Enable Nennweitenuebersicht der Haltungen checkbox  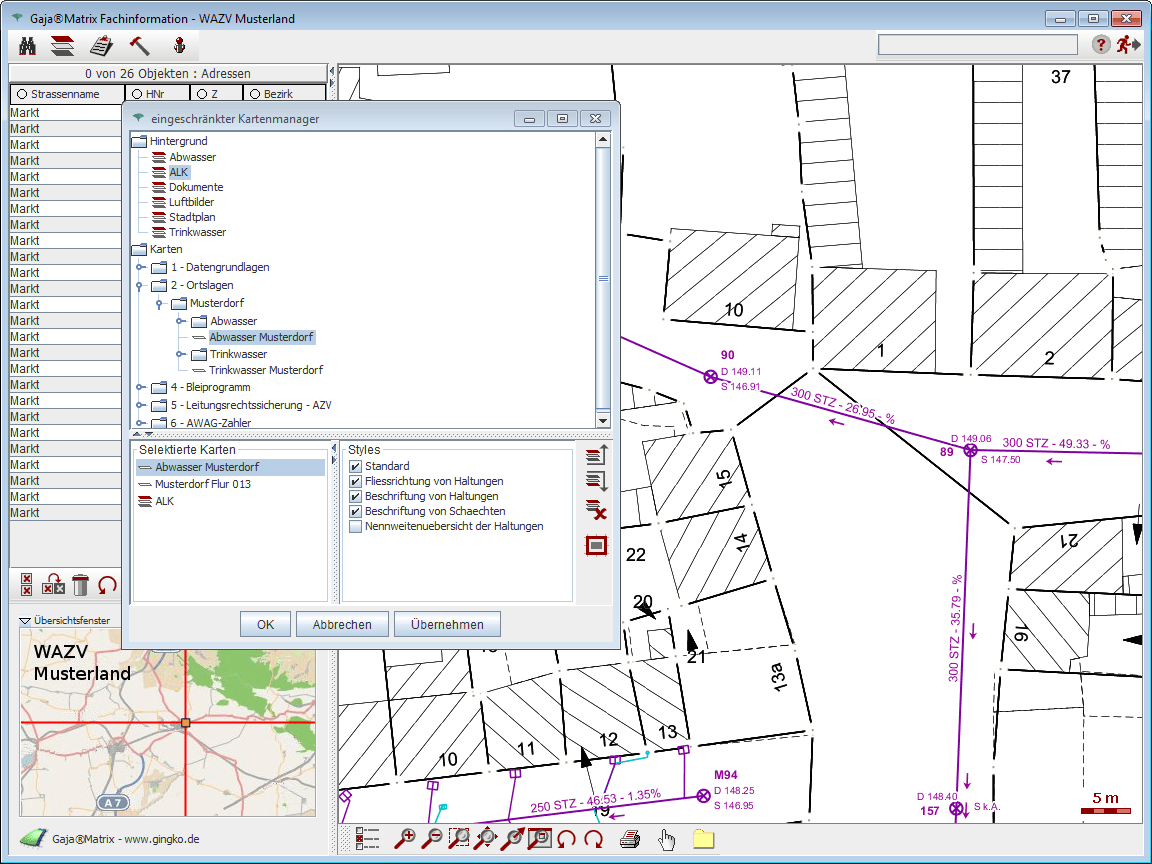(355, 526)
